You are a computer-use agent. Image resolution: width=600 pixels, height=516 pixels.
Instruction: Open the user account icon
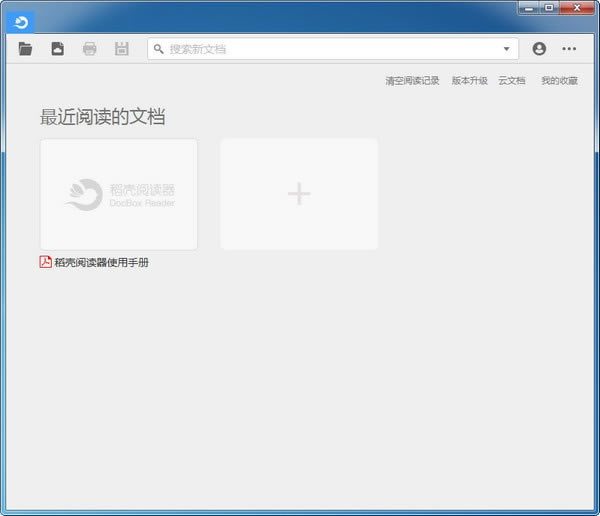540,49
